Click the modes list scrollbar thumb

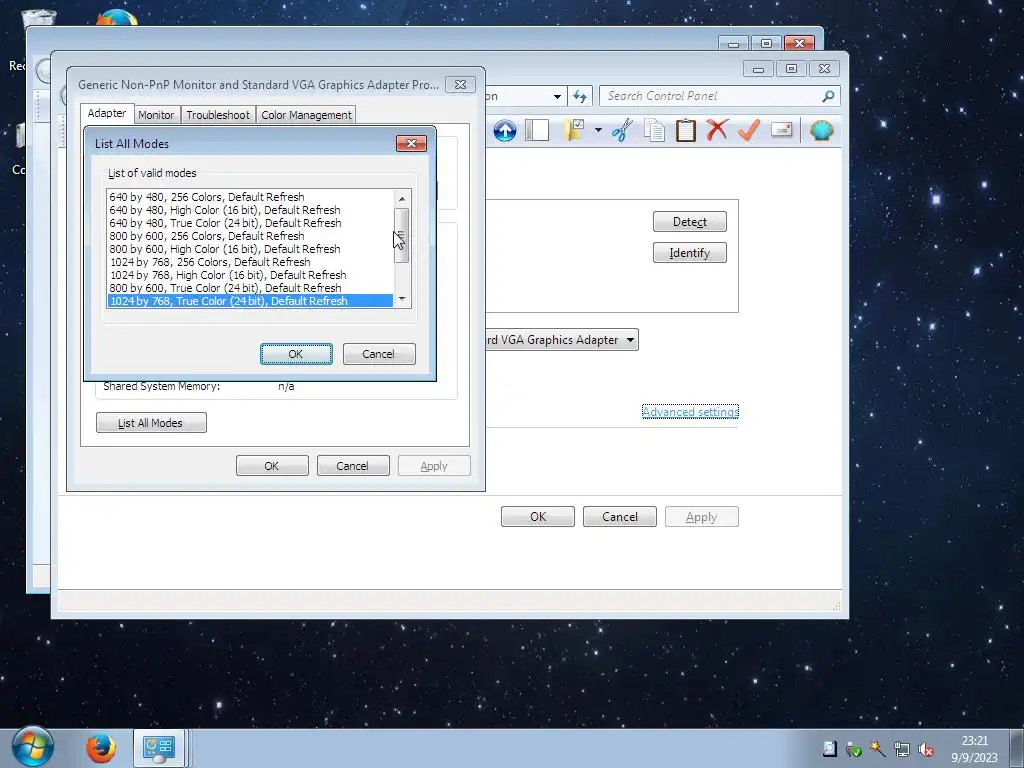point(402,235)
